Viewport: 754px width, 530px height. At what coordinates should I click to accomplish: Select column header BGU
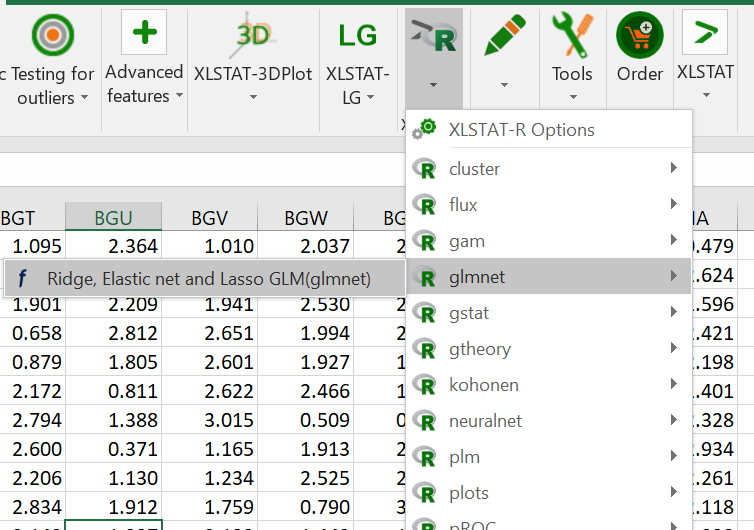click(113, 217)
